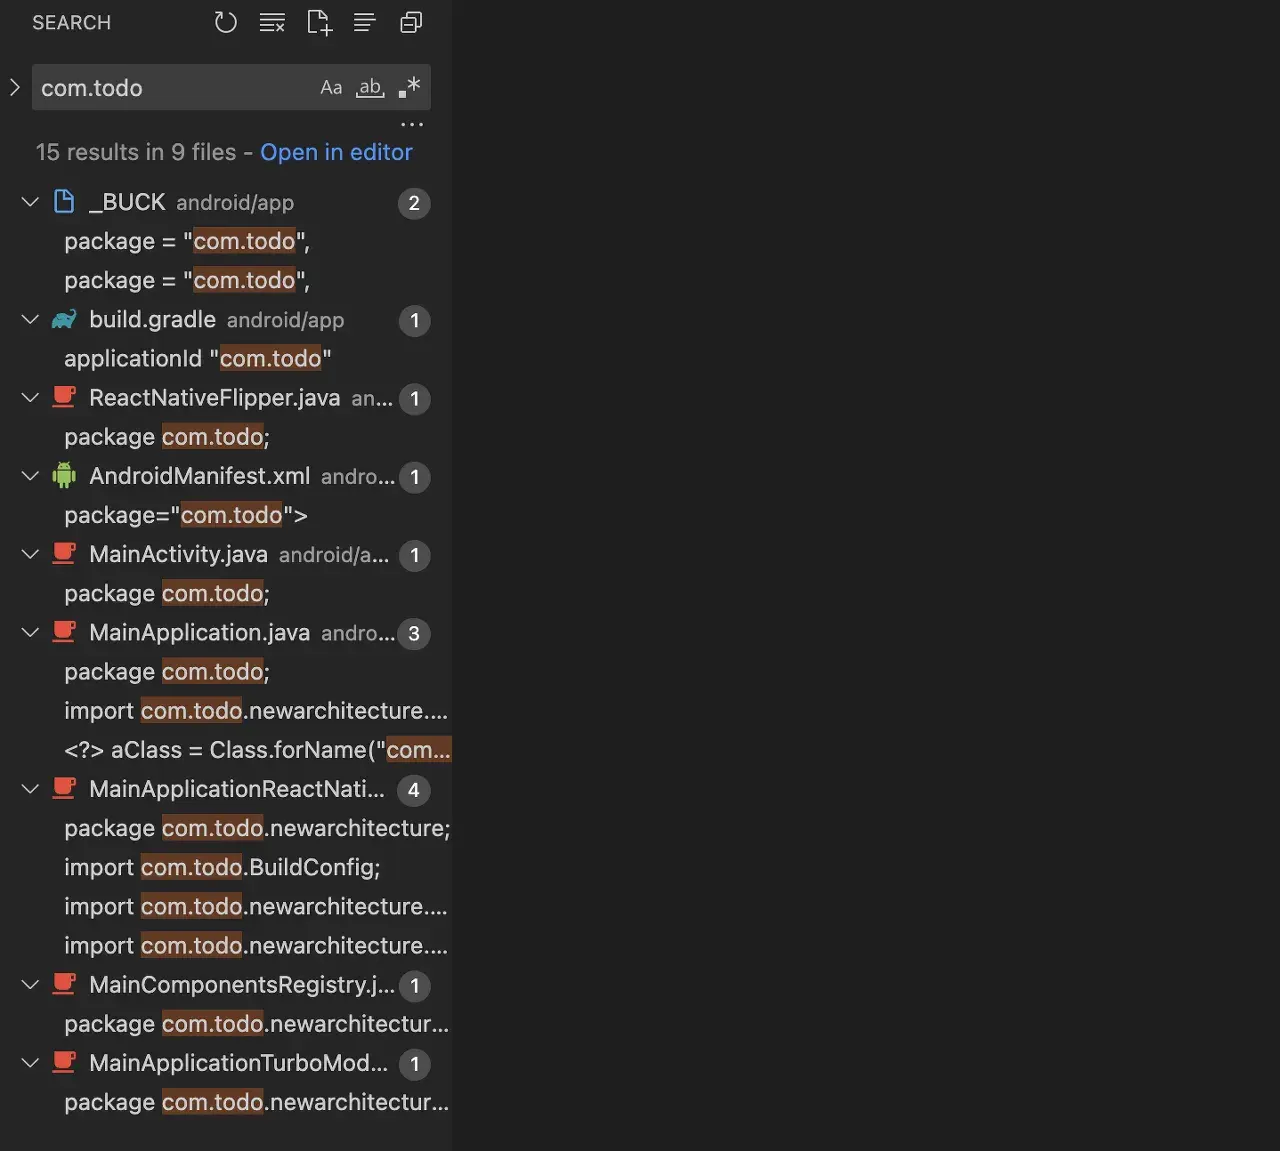The height and width of the screenshot is (1151, 1280).
Task: Click MainComponentsRegistry.j... Java icon
Action: (x=64, y=985)
